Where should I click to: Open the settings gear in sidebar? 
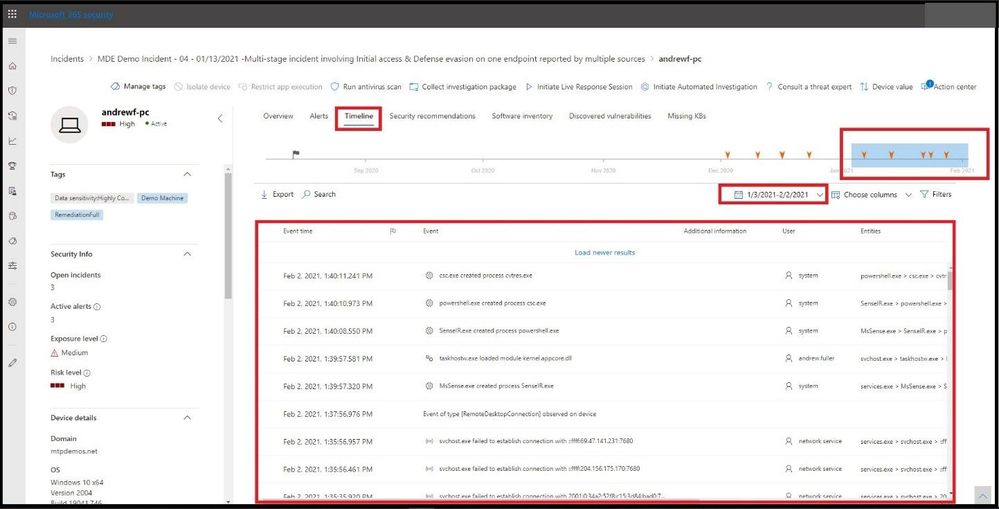pos(12,302)
